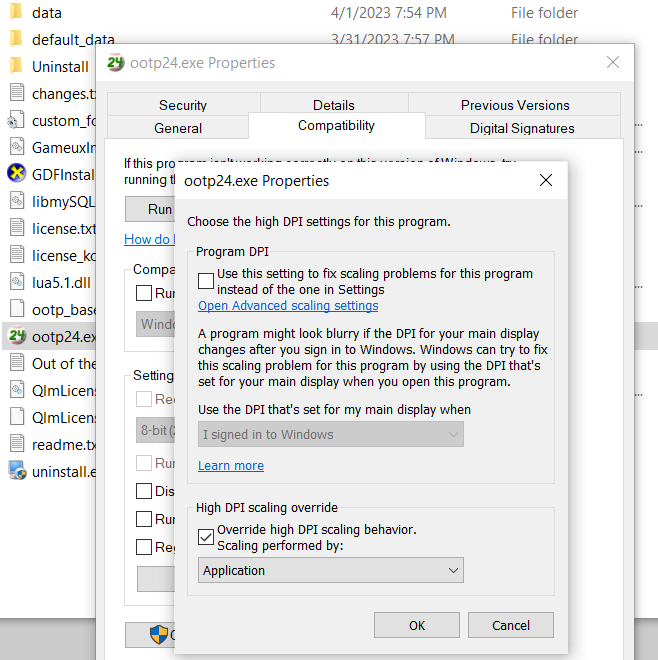Toggle the checkbox starting with Dis
This screenshot has height=660, width=658.
[144, 491]
